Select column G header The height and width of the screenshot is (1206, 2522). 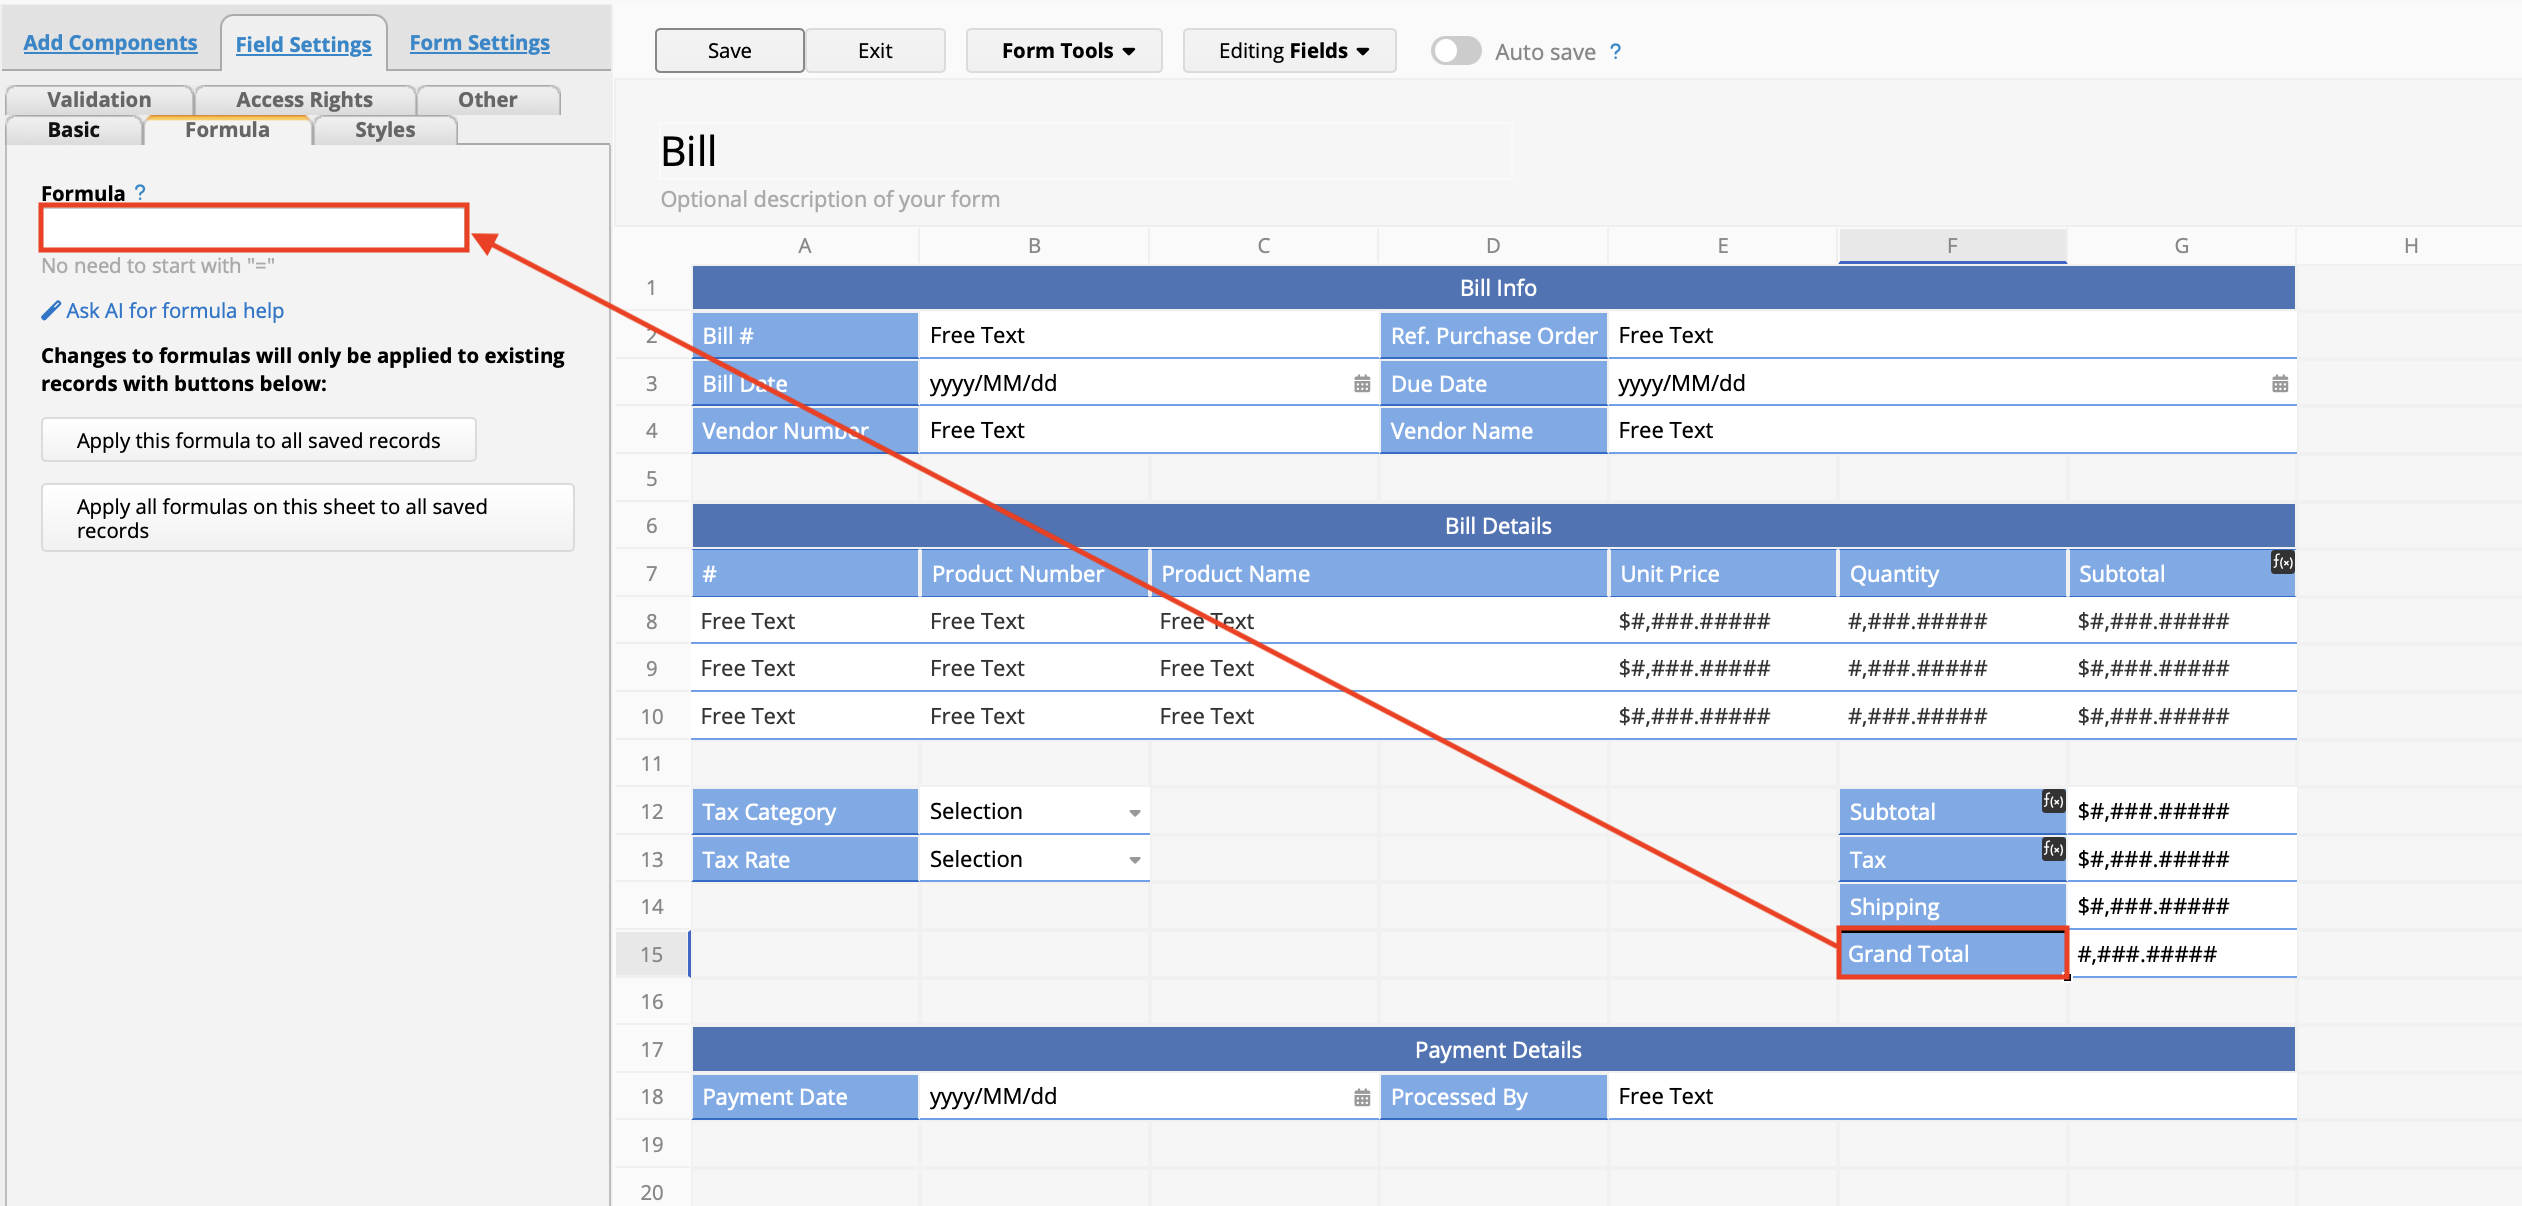click(2182, 245)
